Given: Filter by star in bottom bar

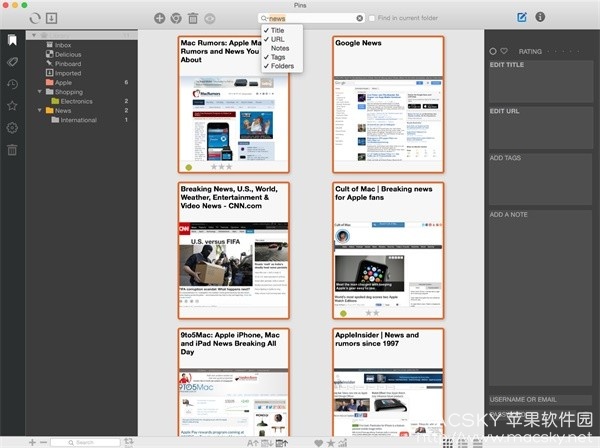Looking at the screenshot, I should (x=331, y=443).
